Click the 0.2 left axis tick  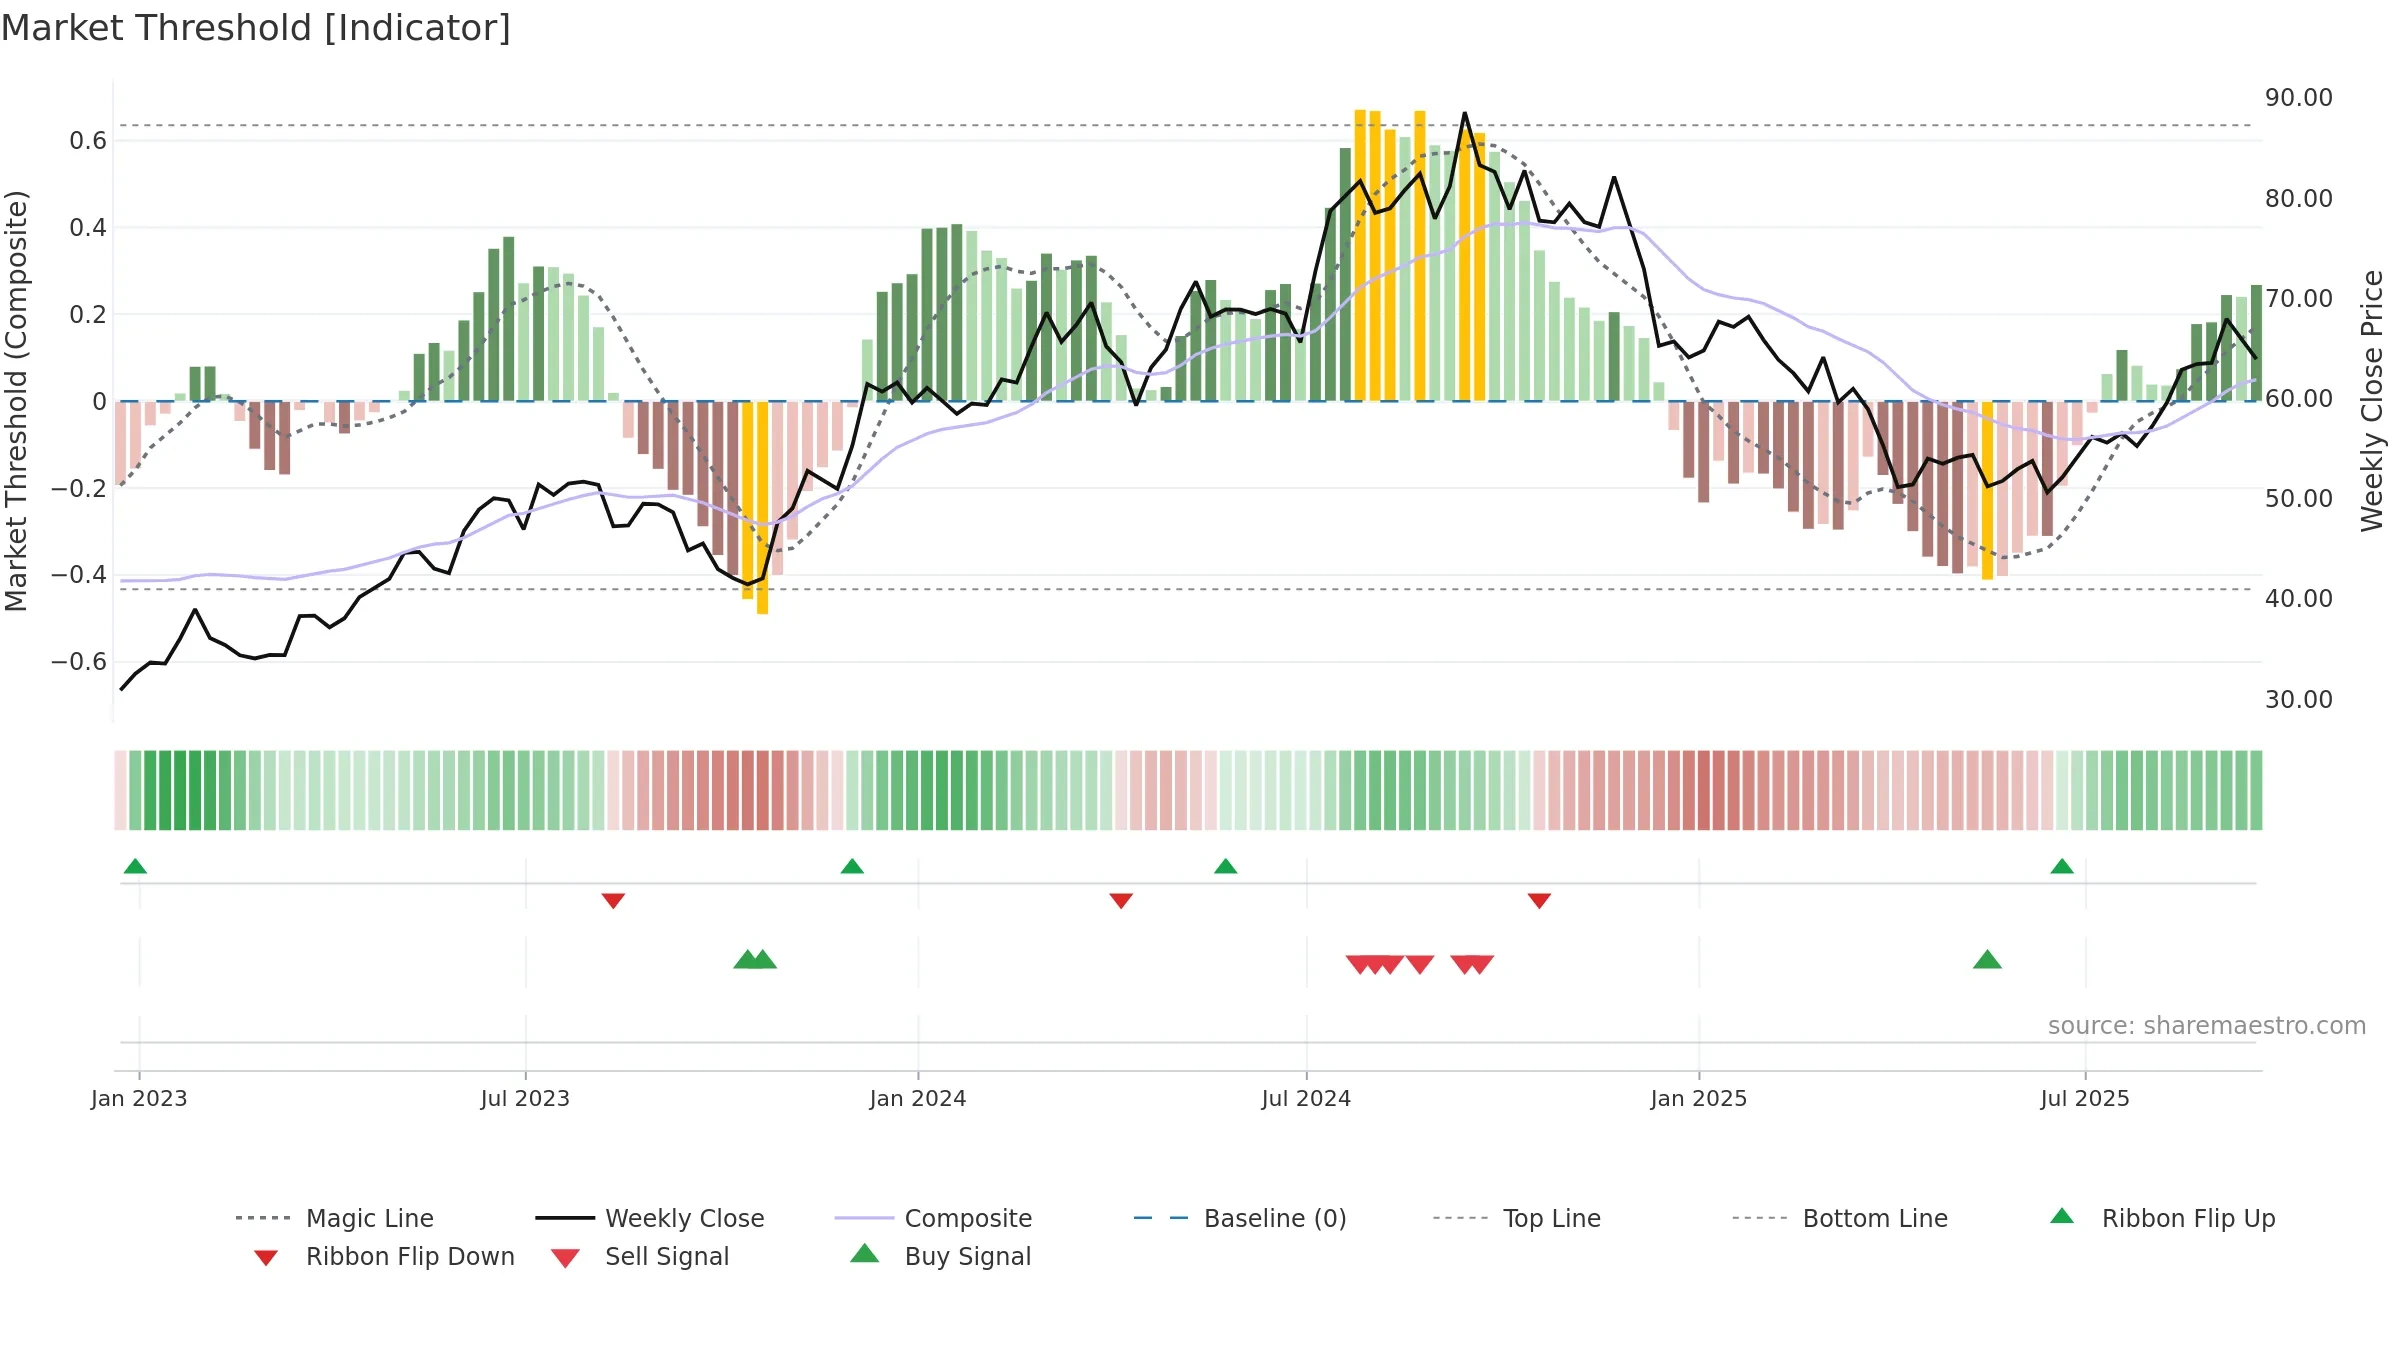coord(88,314)
